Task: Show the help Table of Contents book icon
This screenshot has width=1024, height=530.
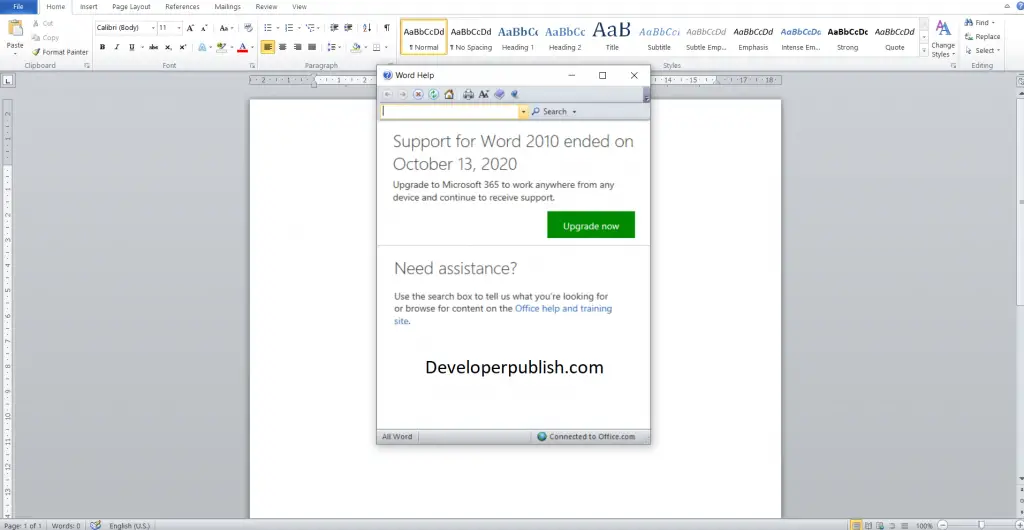Action: [x=500, y=95]
